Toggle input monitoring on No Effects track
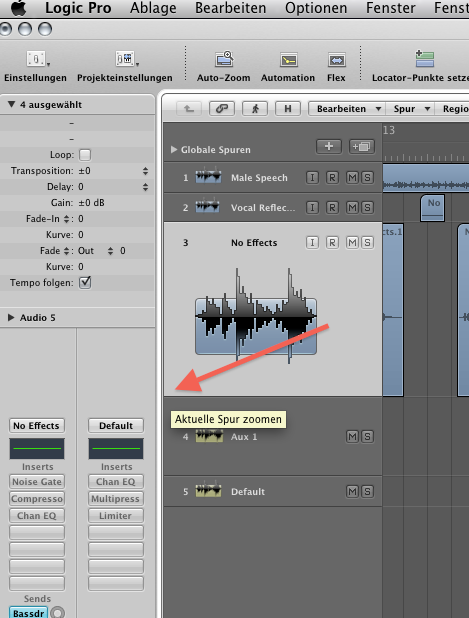469x618 pixels. [x=312, y=242]
